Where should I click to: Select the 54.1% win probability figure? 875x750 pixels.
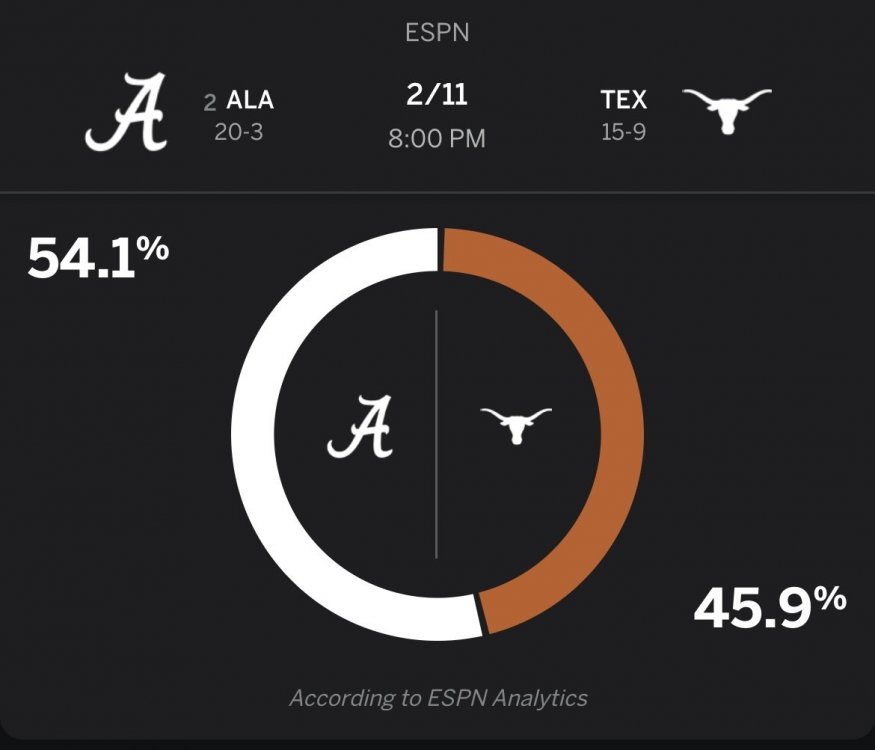click(x=98, y=258)
